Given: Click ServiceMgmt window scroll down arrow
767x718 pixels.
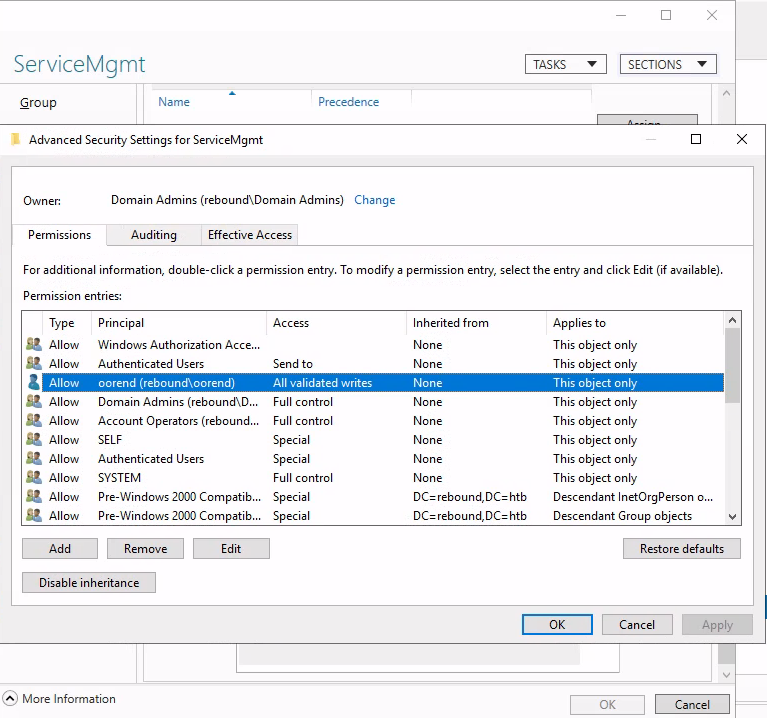Looking at the screenshot, I should pos(726,675).
